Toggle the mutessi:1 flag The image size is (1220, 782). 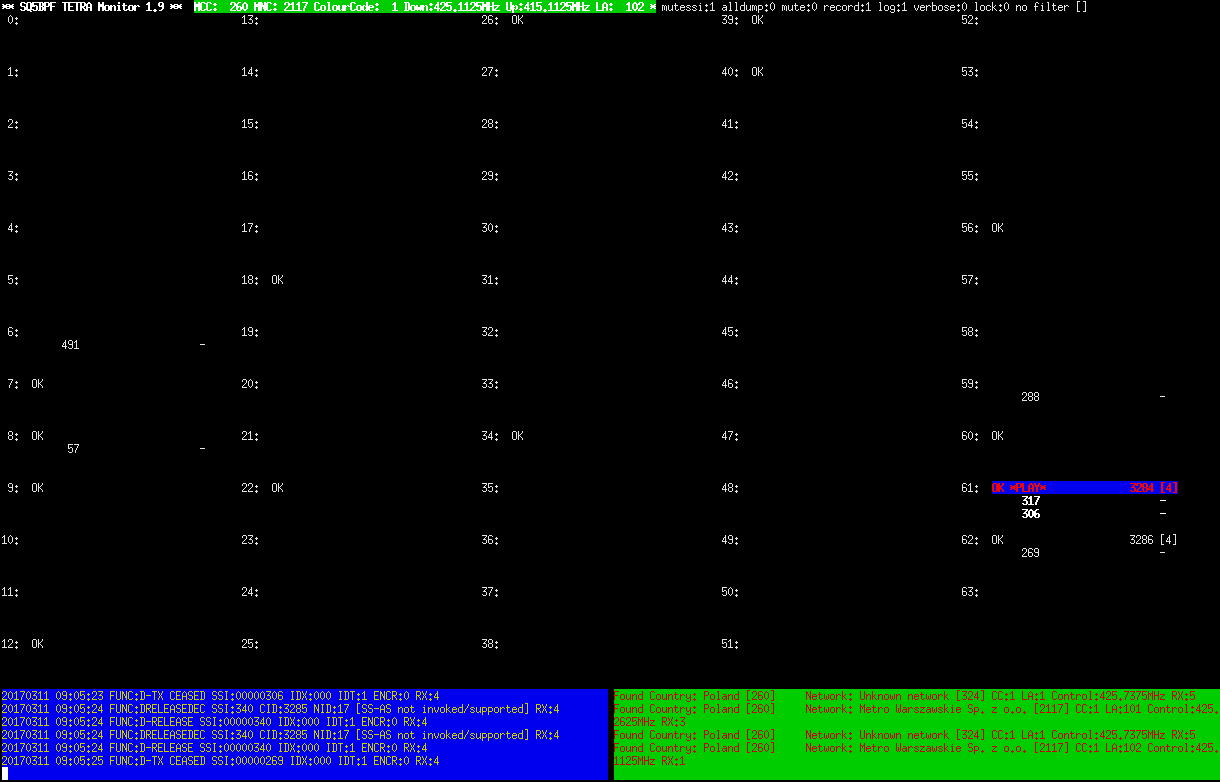pyautogui.click(x=688, y=7)
